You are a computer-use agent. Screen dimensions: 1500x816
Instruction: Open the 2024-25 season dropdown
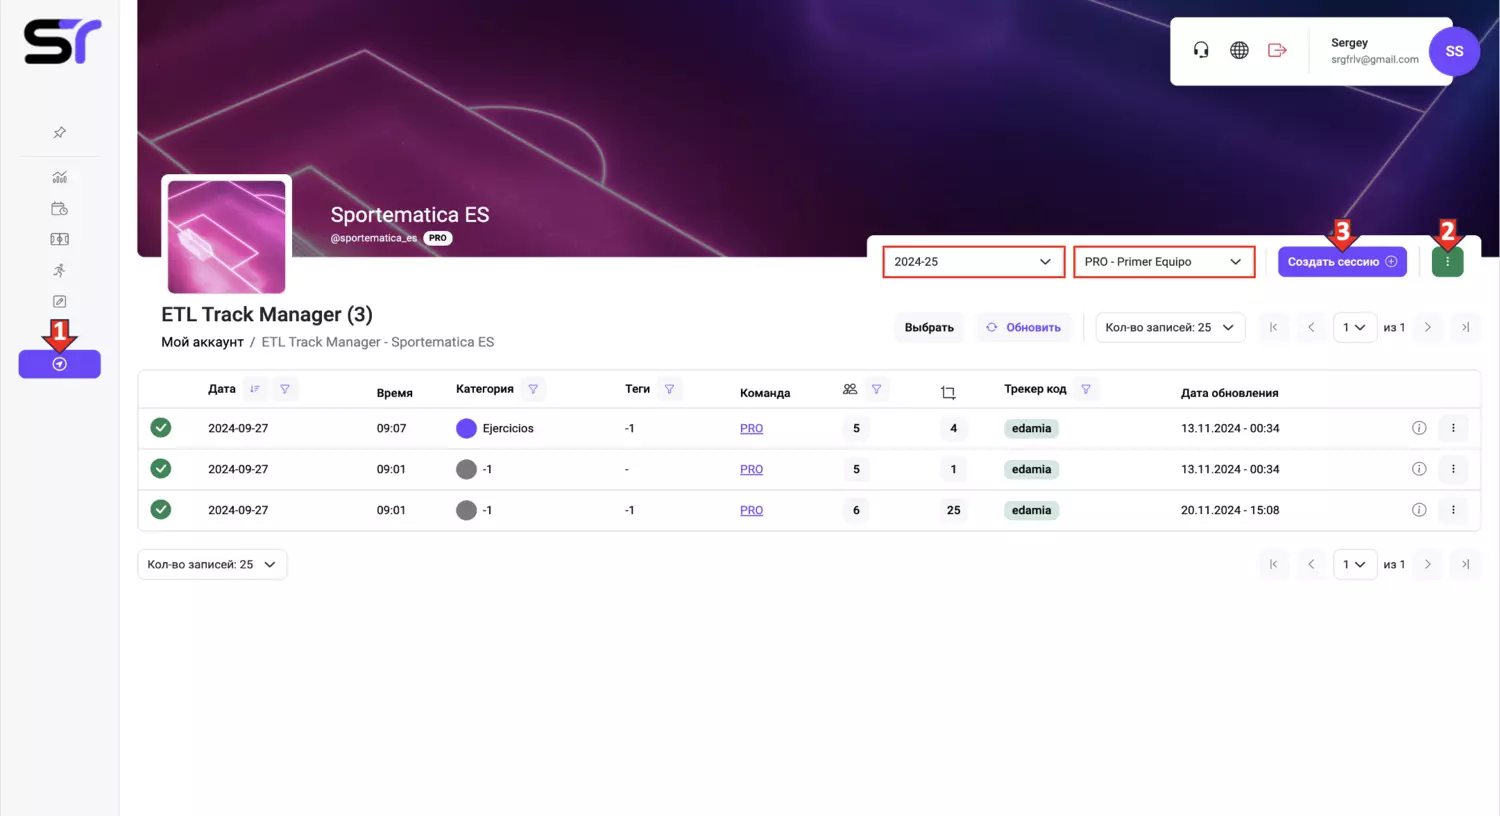pyautogui.click(x=973, y=262)
